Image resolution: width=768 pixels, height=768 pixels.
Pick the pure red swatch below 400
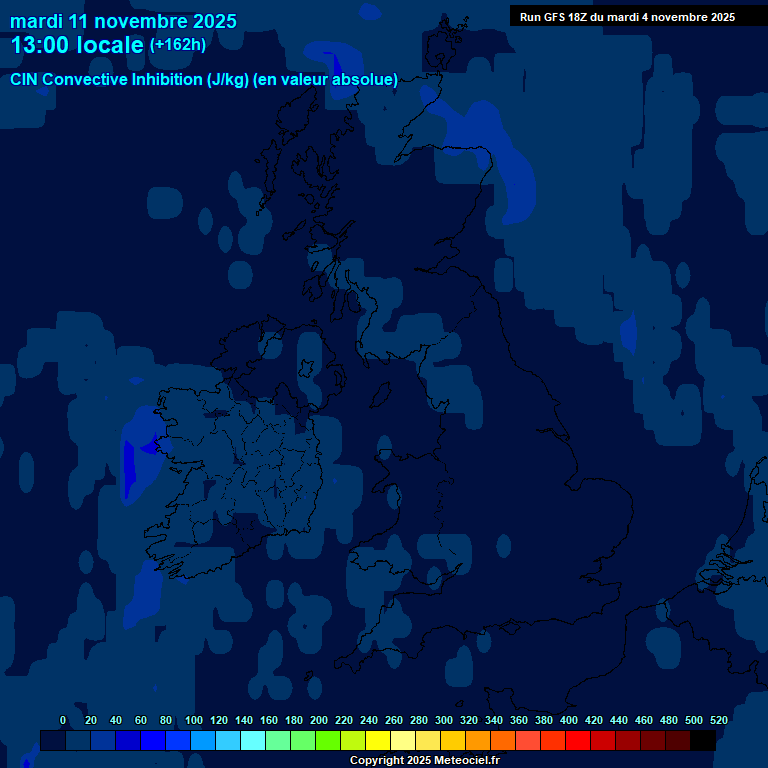(x=578, y=740)
